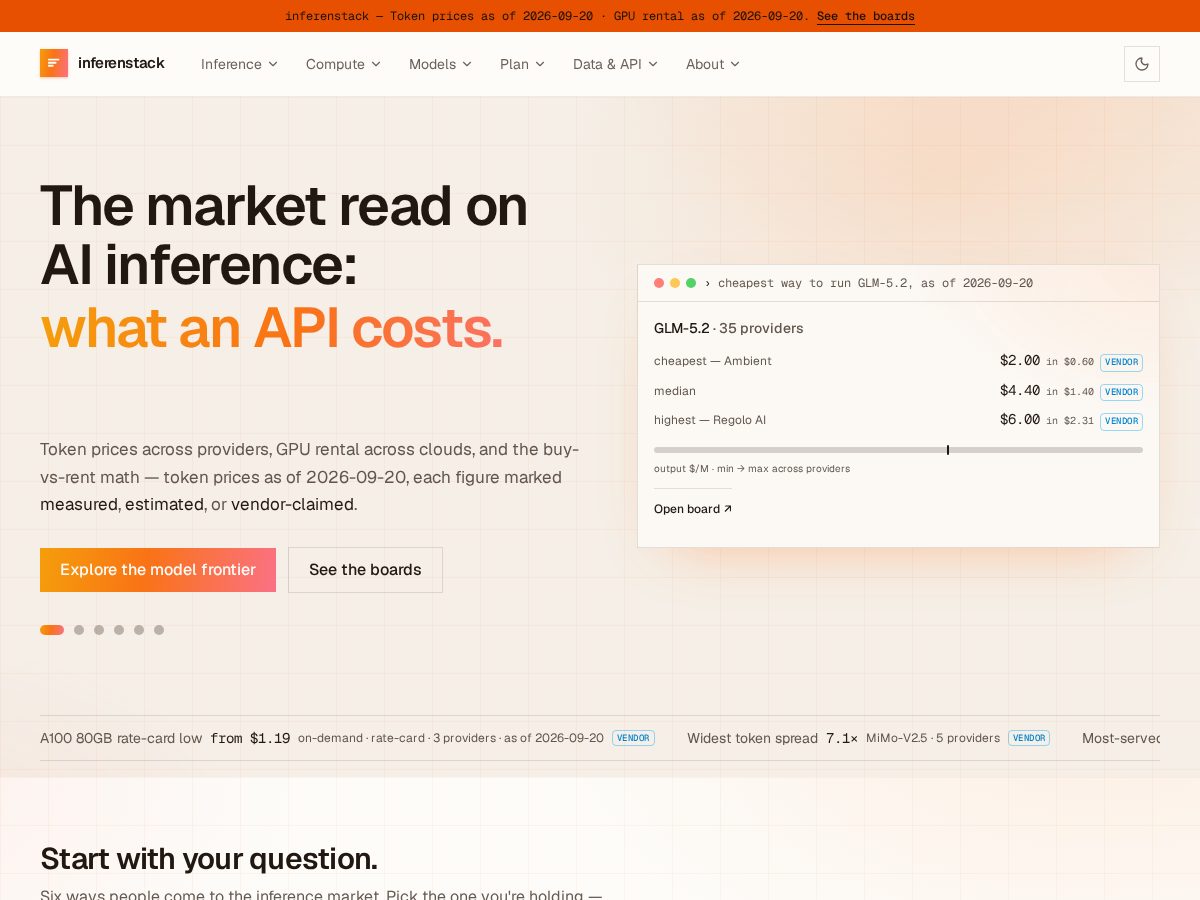
Task: Click the Widest token spread ticker item
Action: pyautogui.click(x=868, y=738)
